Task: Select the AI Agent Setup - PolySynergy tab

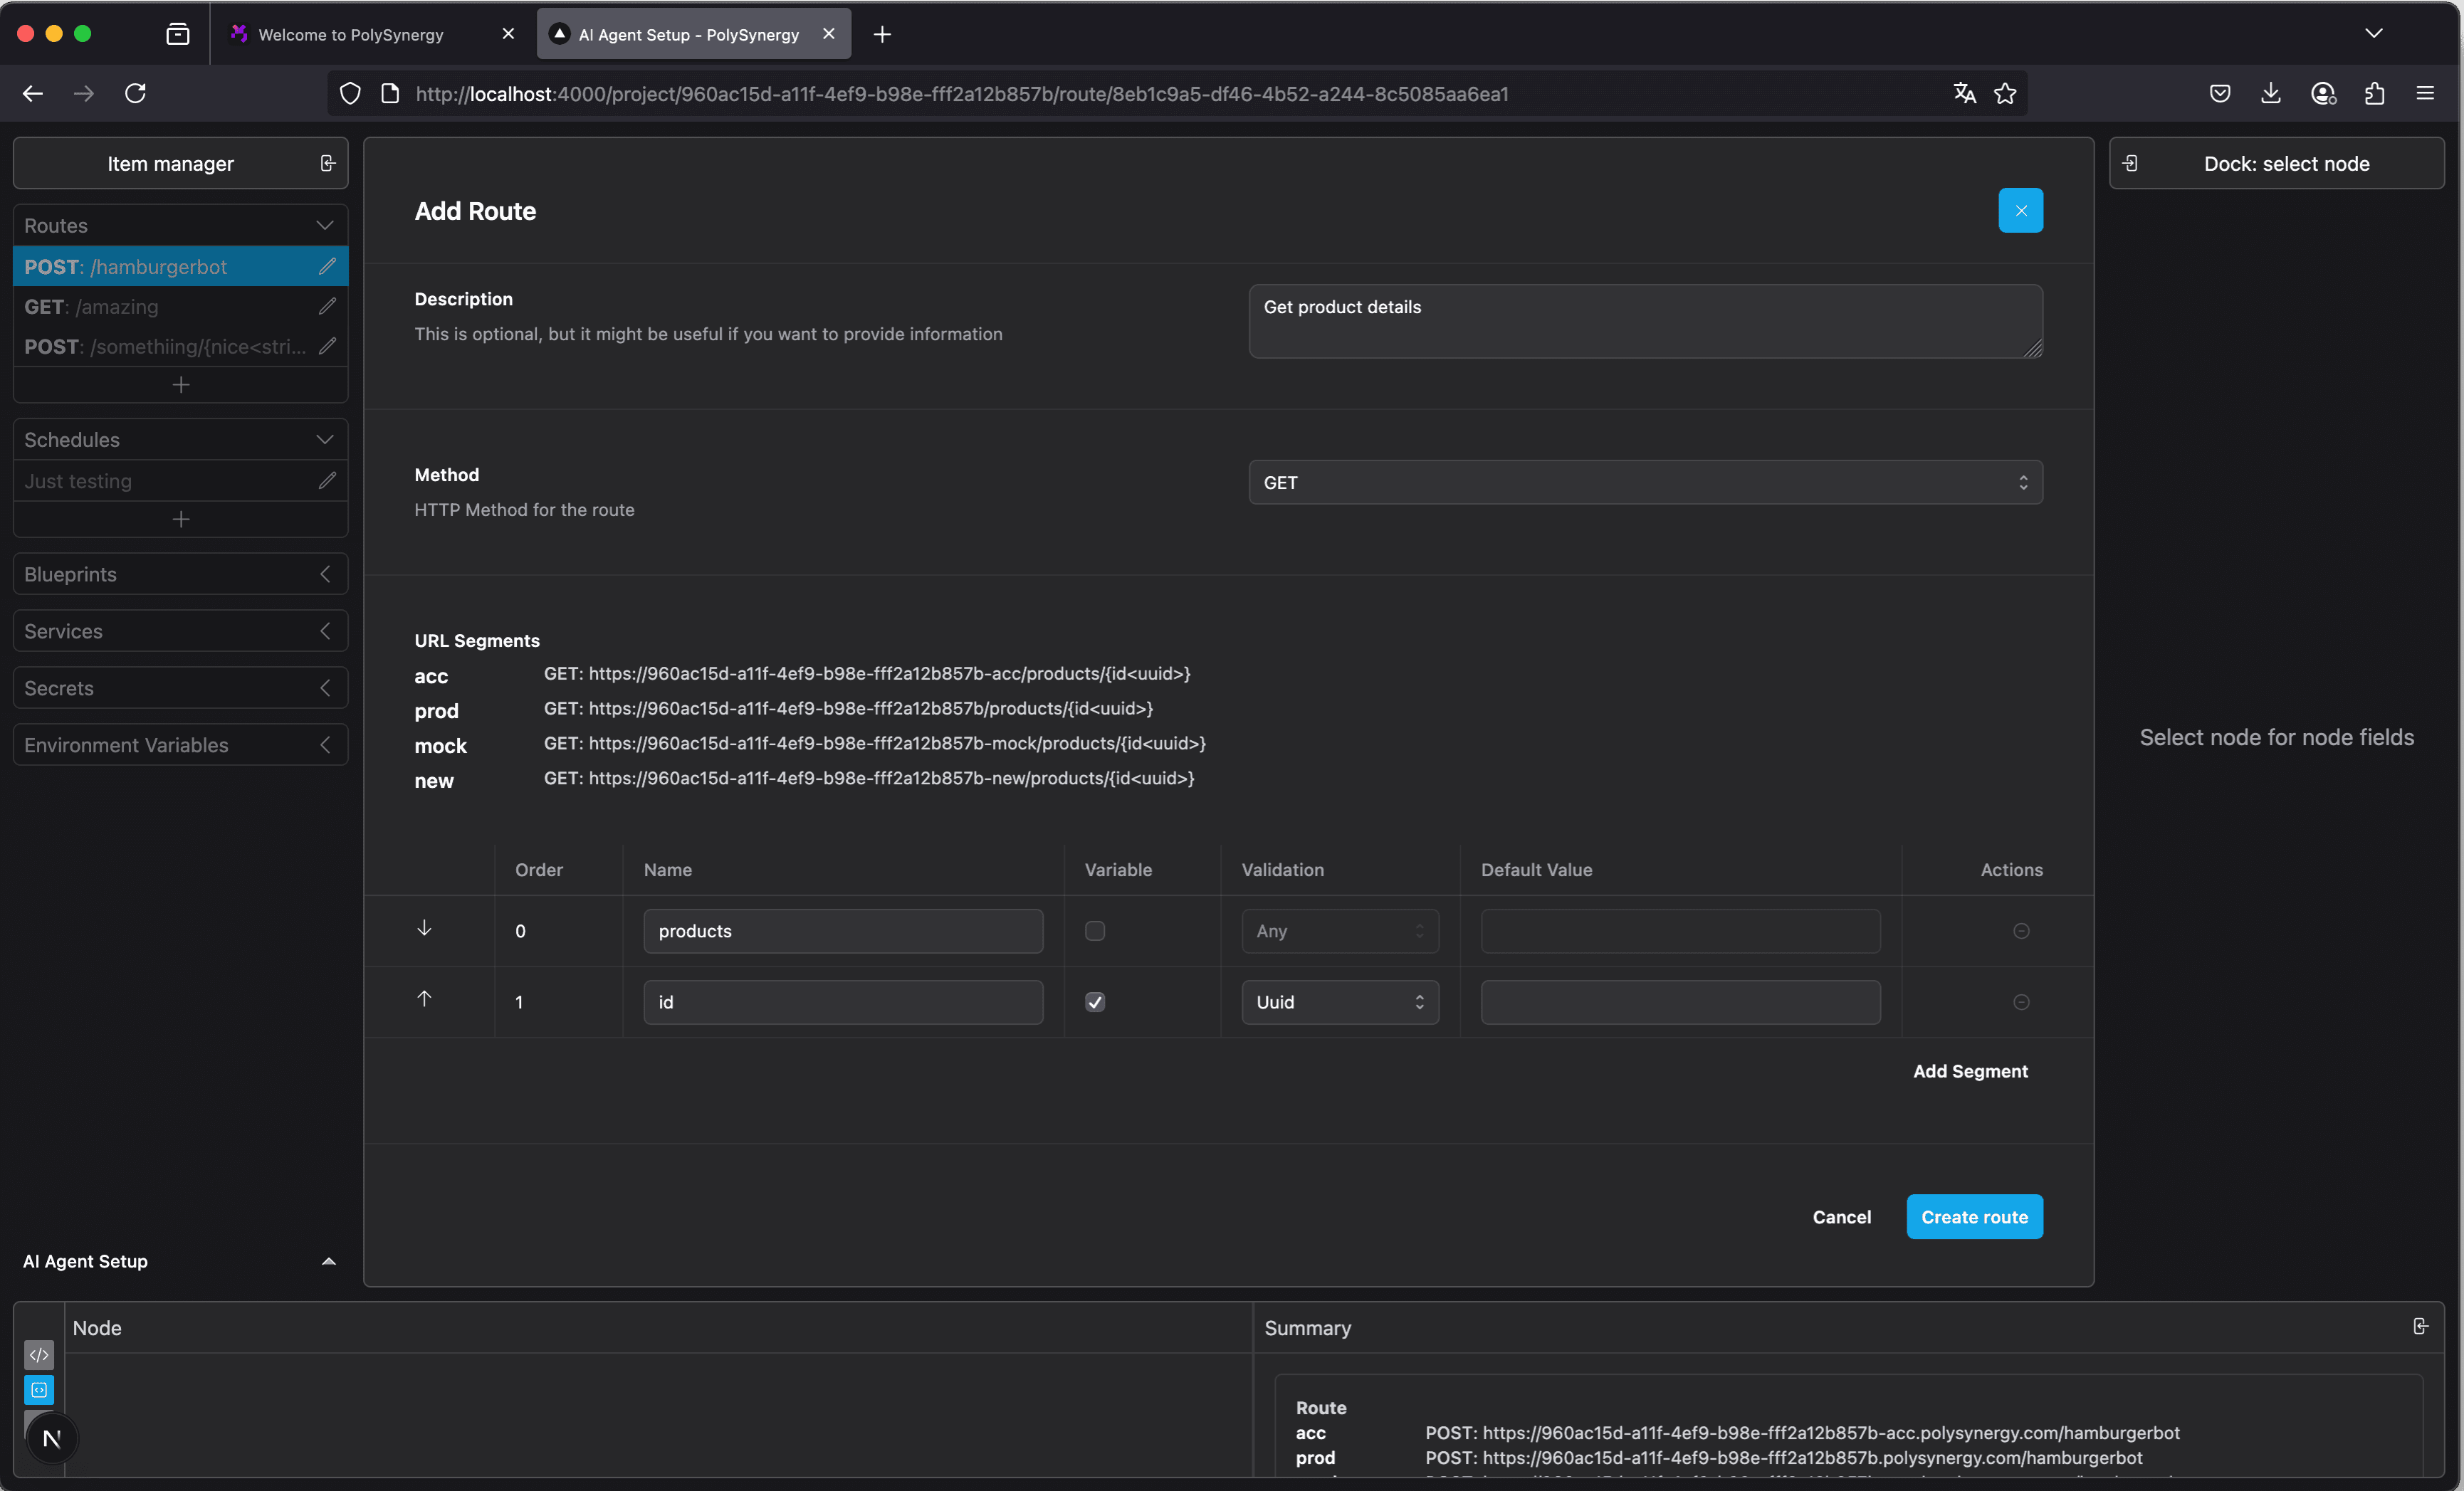Action: coord(693,34)
